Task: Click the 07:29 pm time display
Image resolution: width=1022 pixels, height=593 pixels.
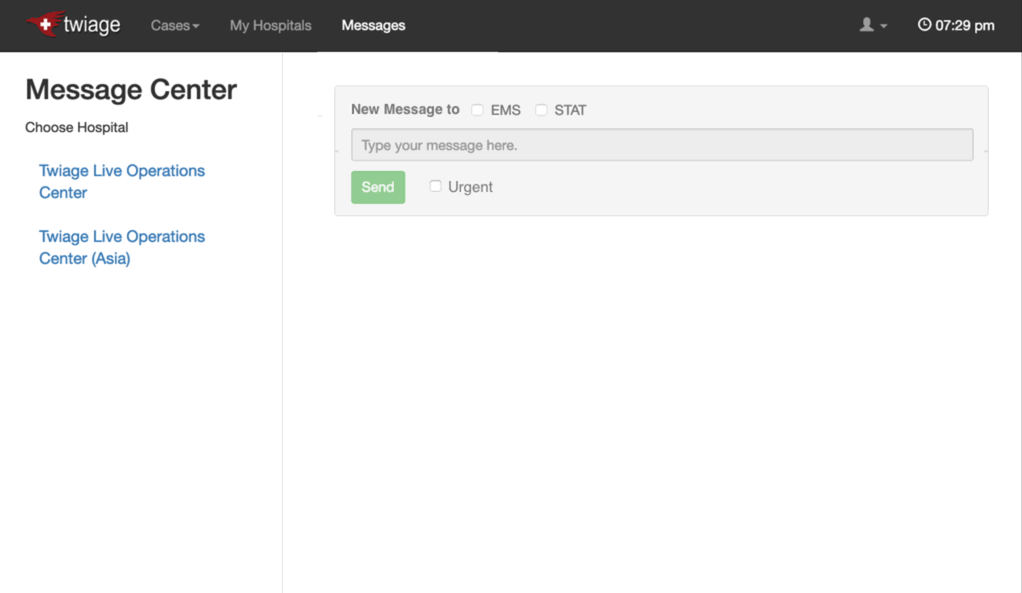Action: coord(964,25)
